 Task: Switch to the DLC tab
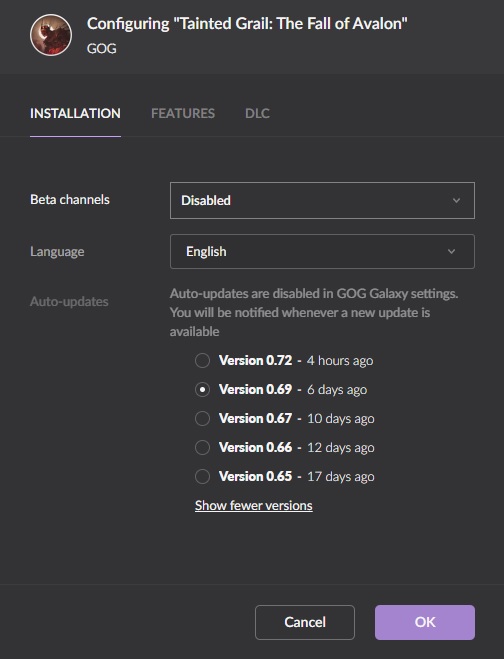[257, 113]
